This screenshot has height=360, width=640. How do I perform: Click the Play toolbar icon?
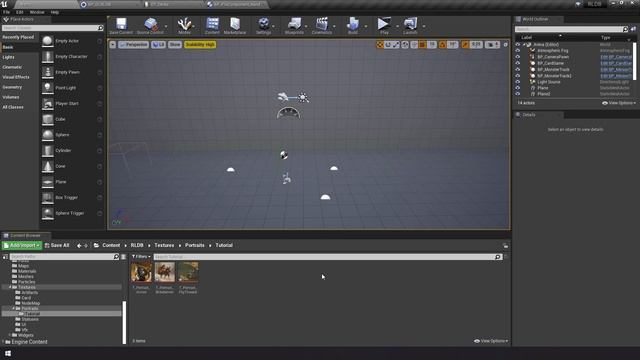(384, 24)
